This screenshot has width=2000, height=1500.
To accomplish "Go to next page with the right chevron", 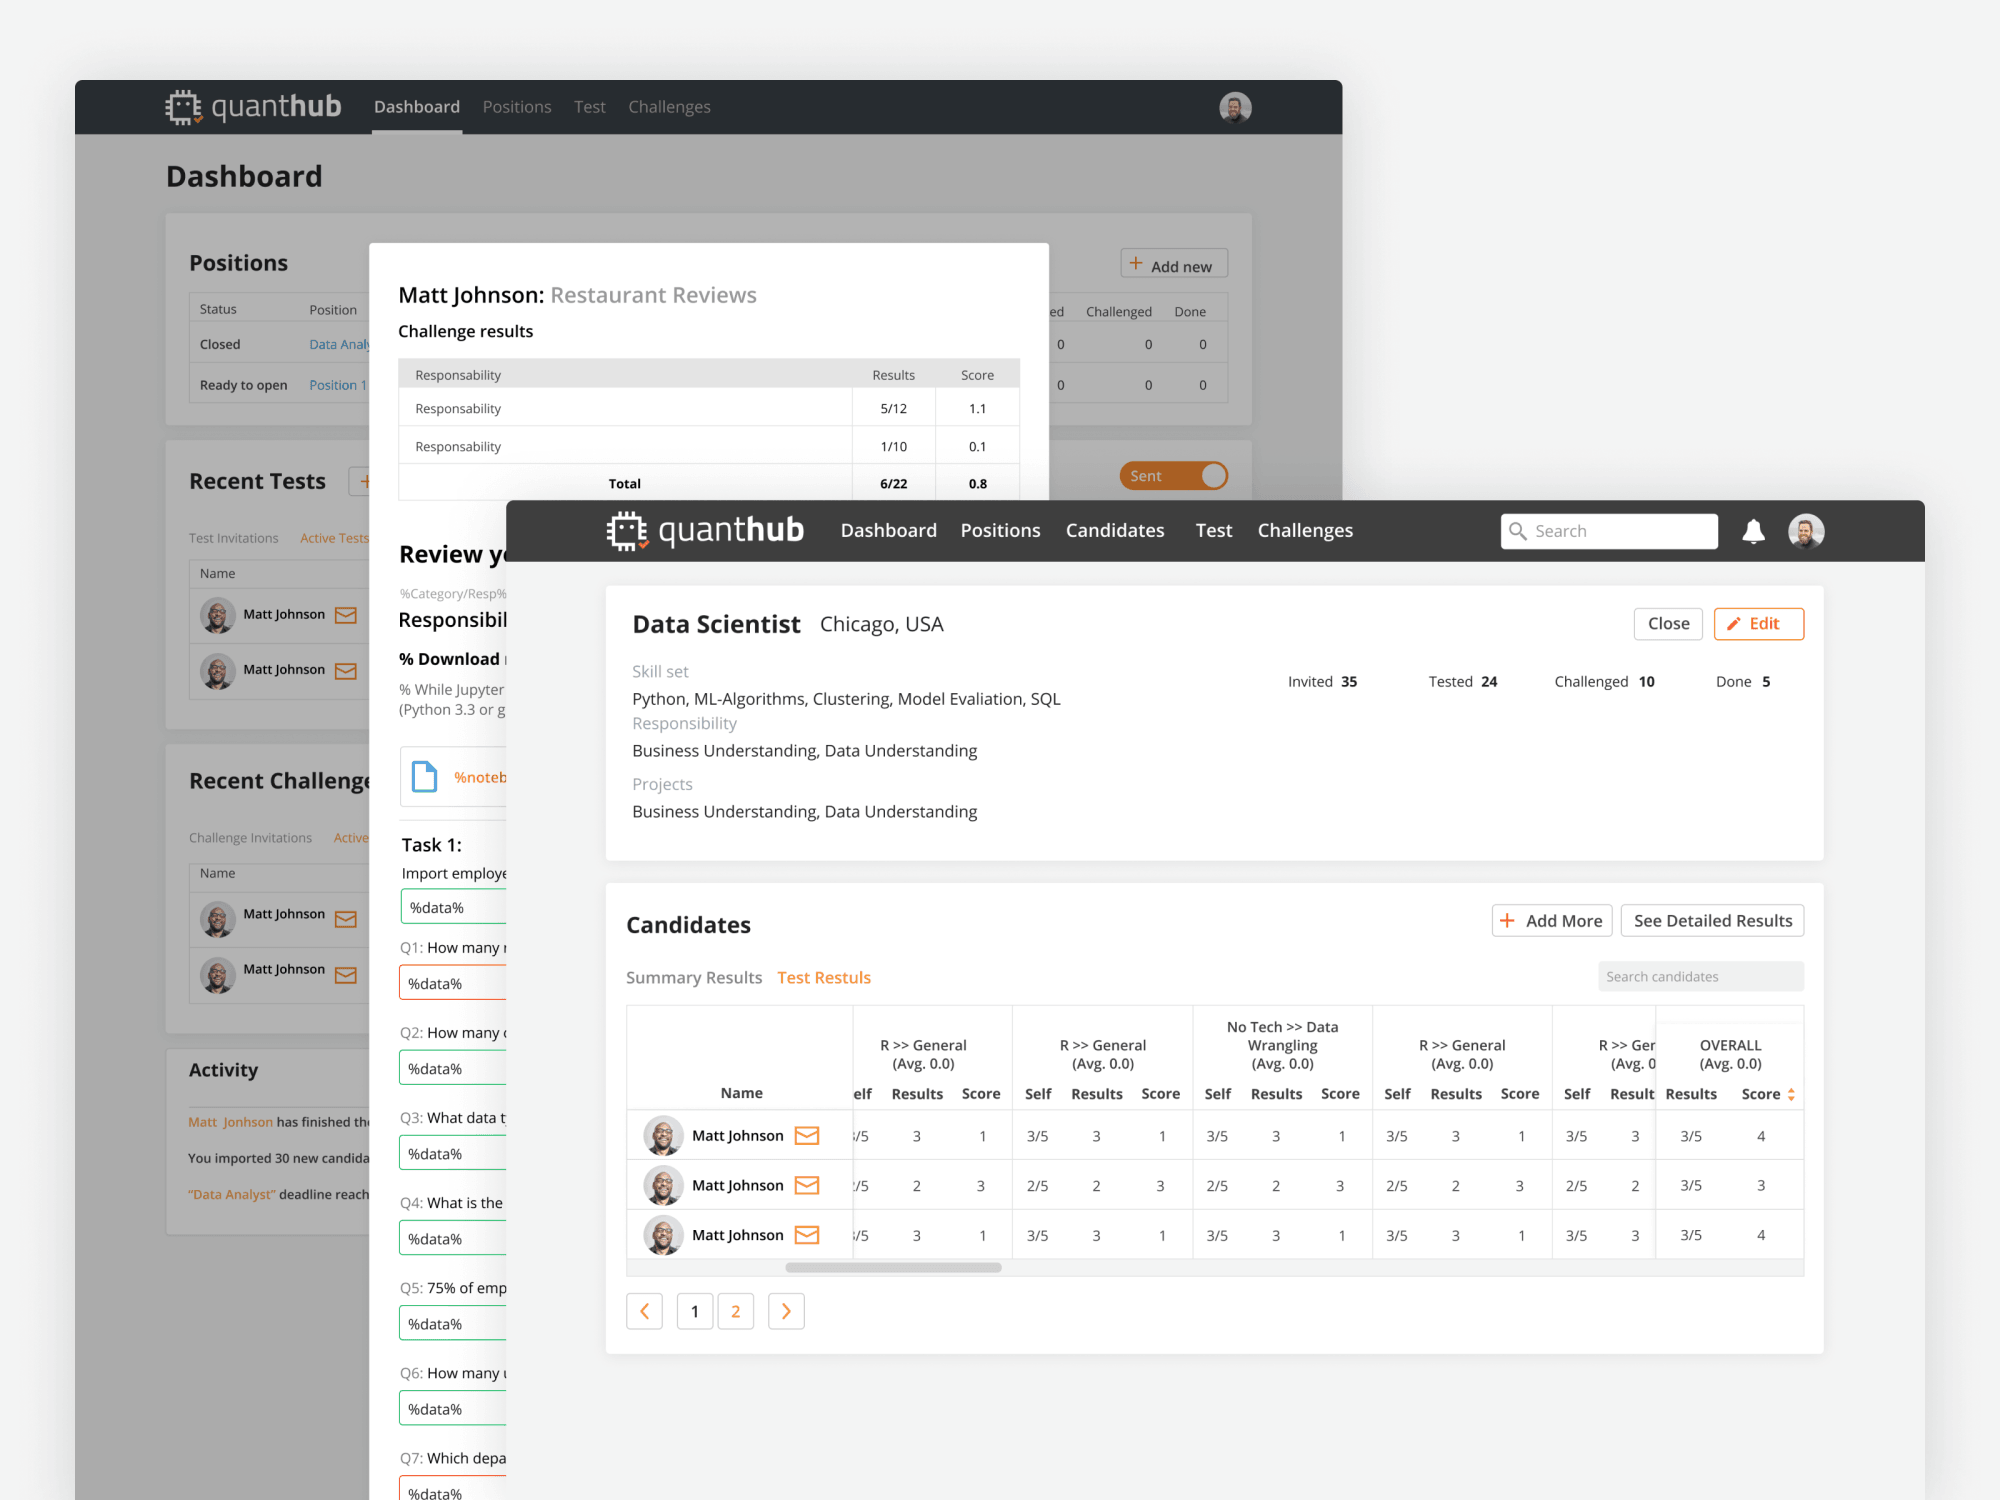I will click(x=786, y=1311).
